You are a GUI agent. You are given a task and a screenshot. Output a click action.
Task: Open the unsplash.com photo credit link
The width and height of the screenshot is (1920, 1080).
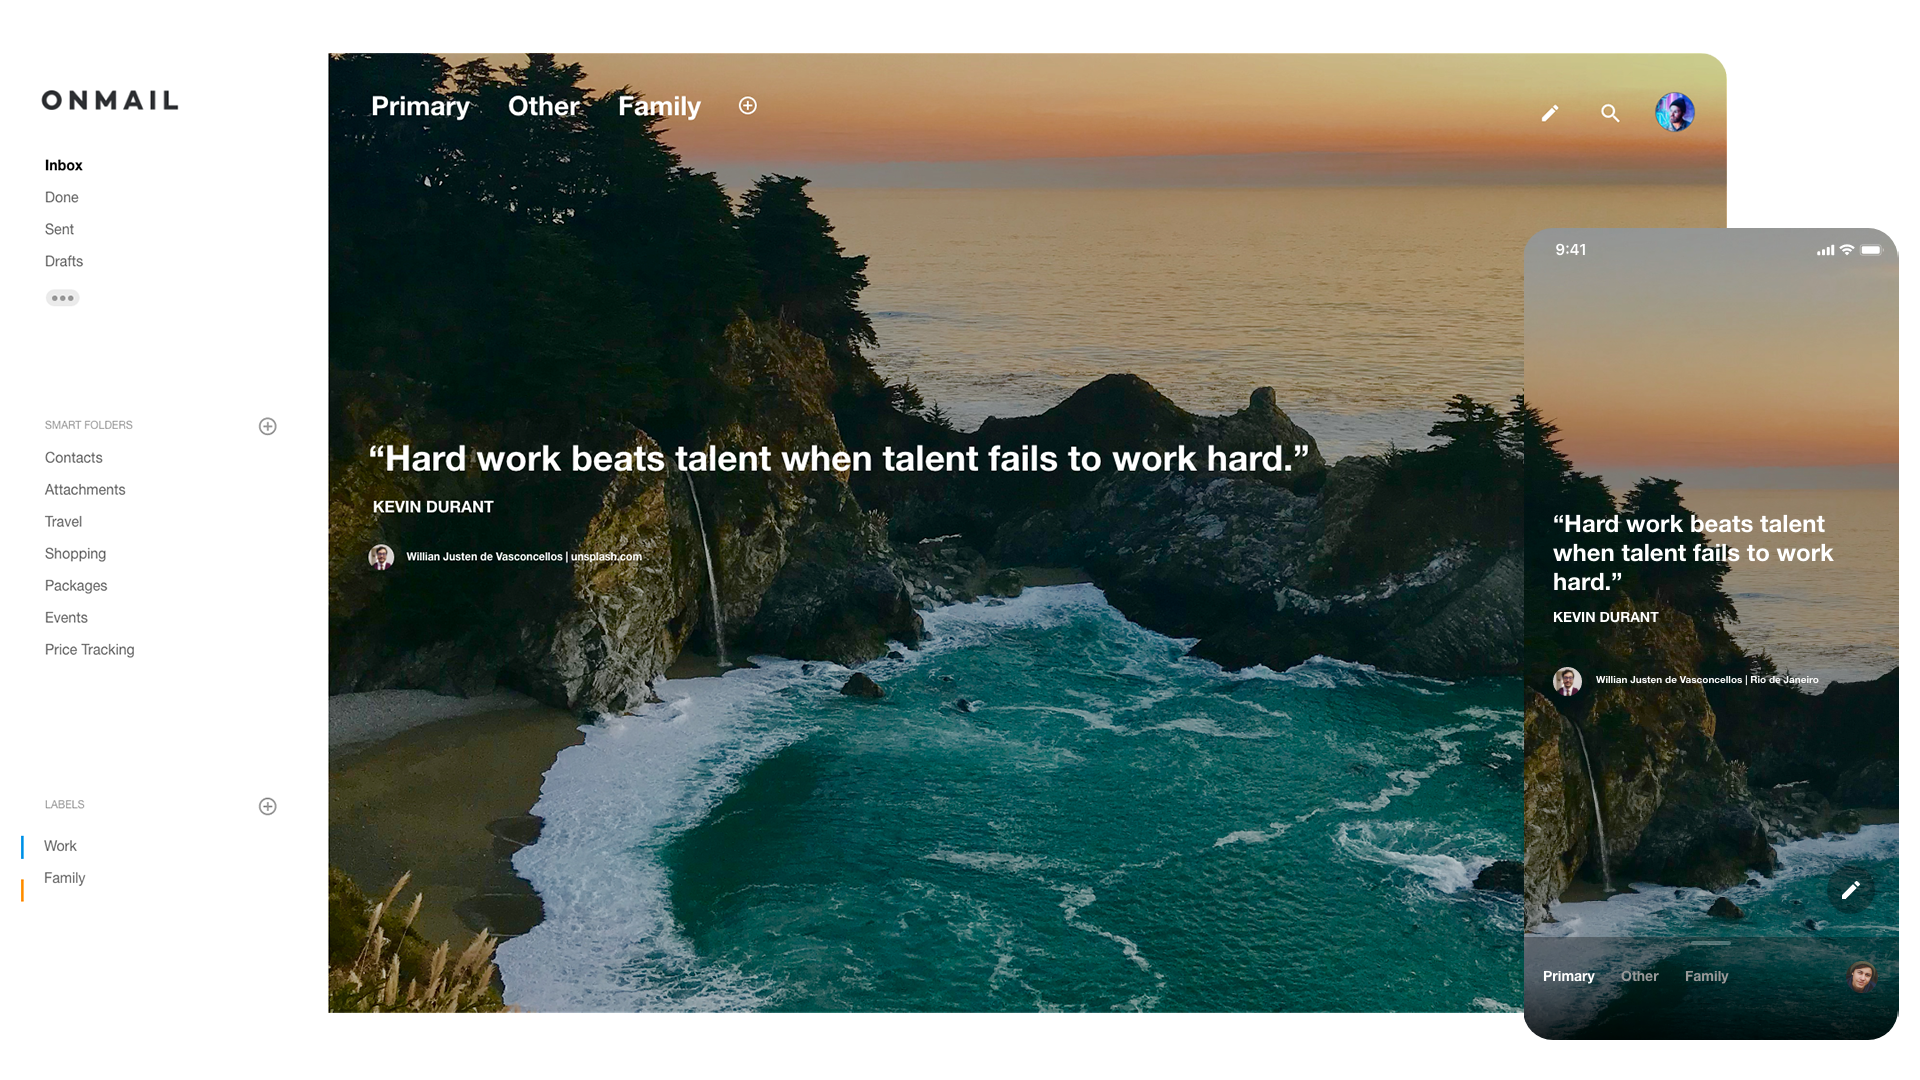pos(606,557)
